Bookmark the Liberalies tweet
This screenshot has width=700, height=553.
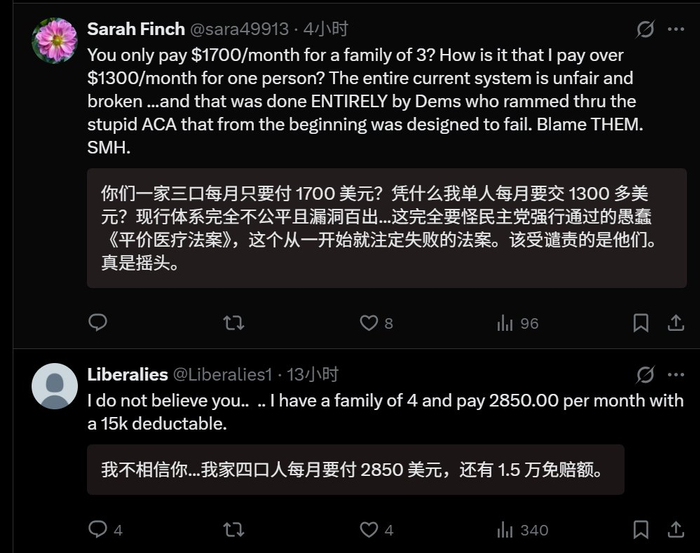641,530
